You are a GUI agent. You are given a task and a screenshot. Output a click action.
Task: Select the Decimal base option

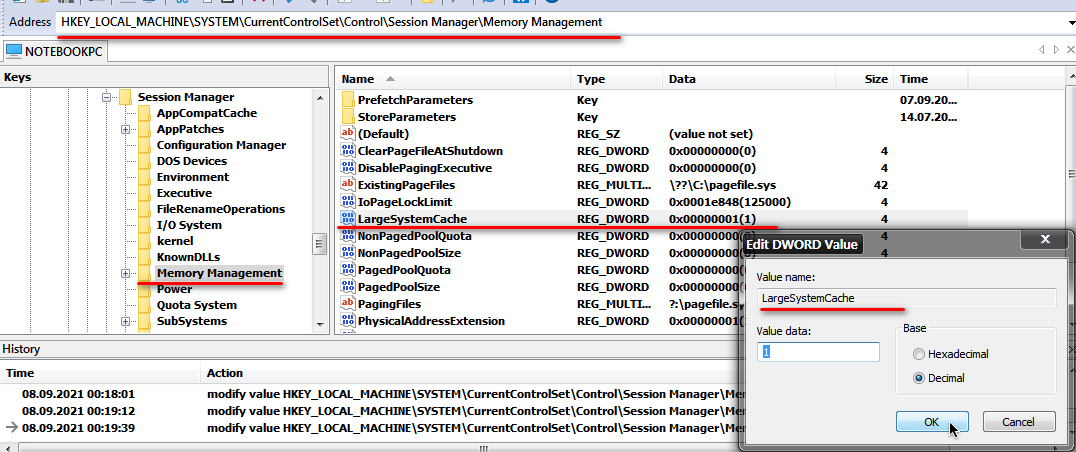pyautogui.click(x=939, y=378)
